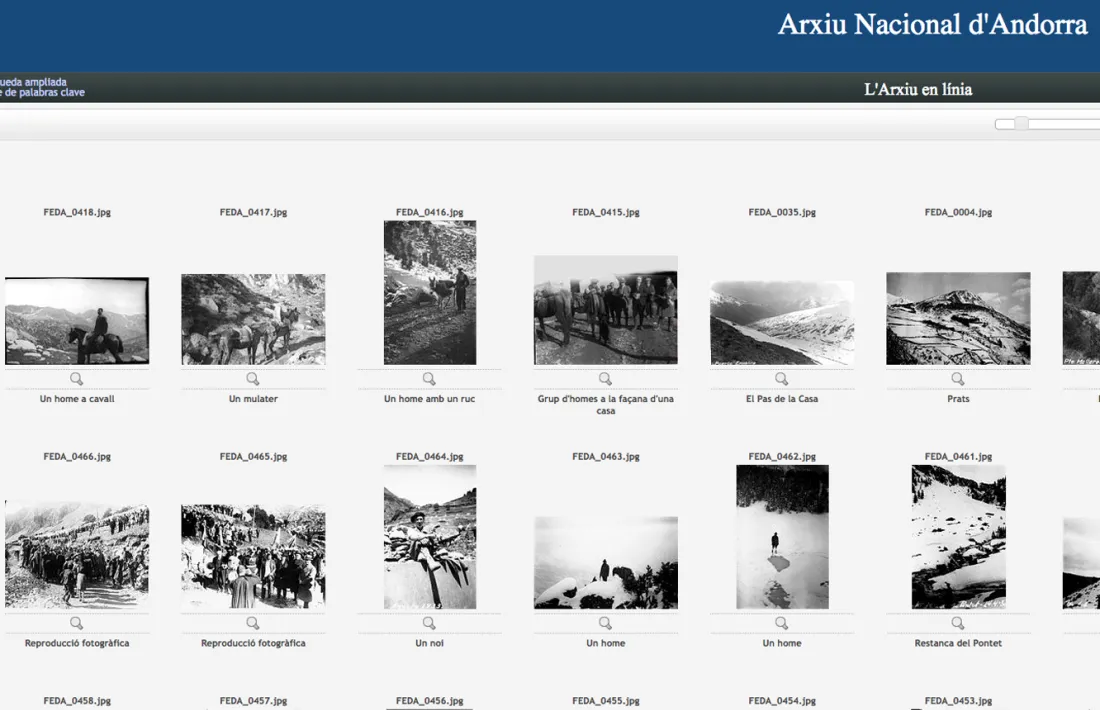Click magnifier under FEDA_0466 Reproducció fotogràfica
The image size is (1100, 710).
point(76,623)
